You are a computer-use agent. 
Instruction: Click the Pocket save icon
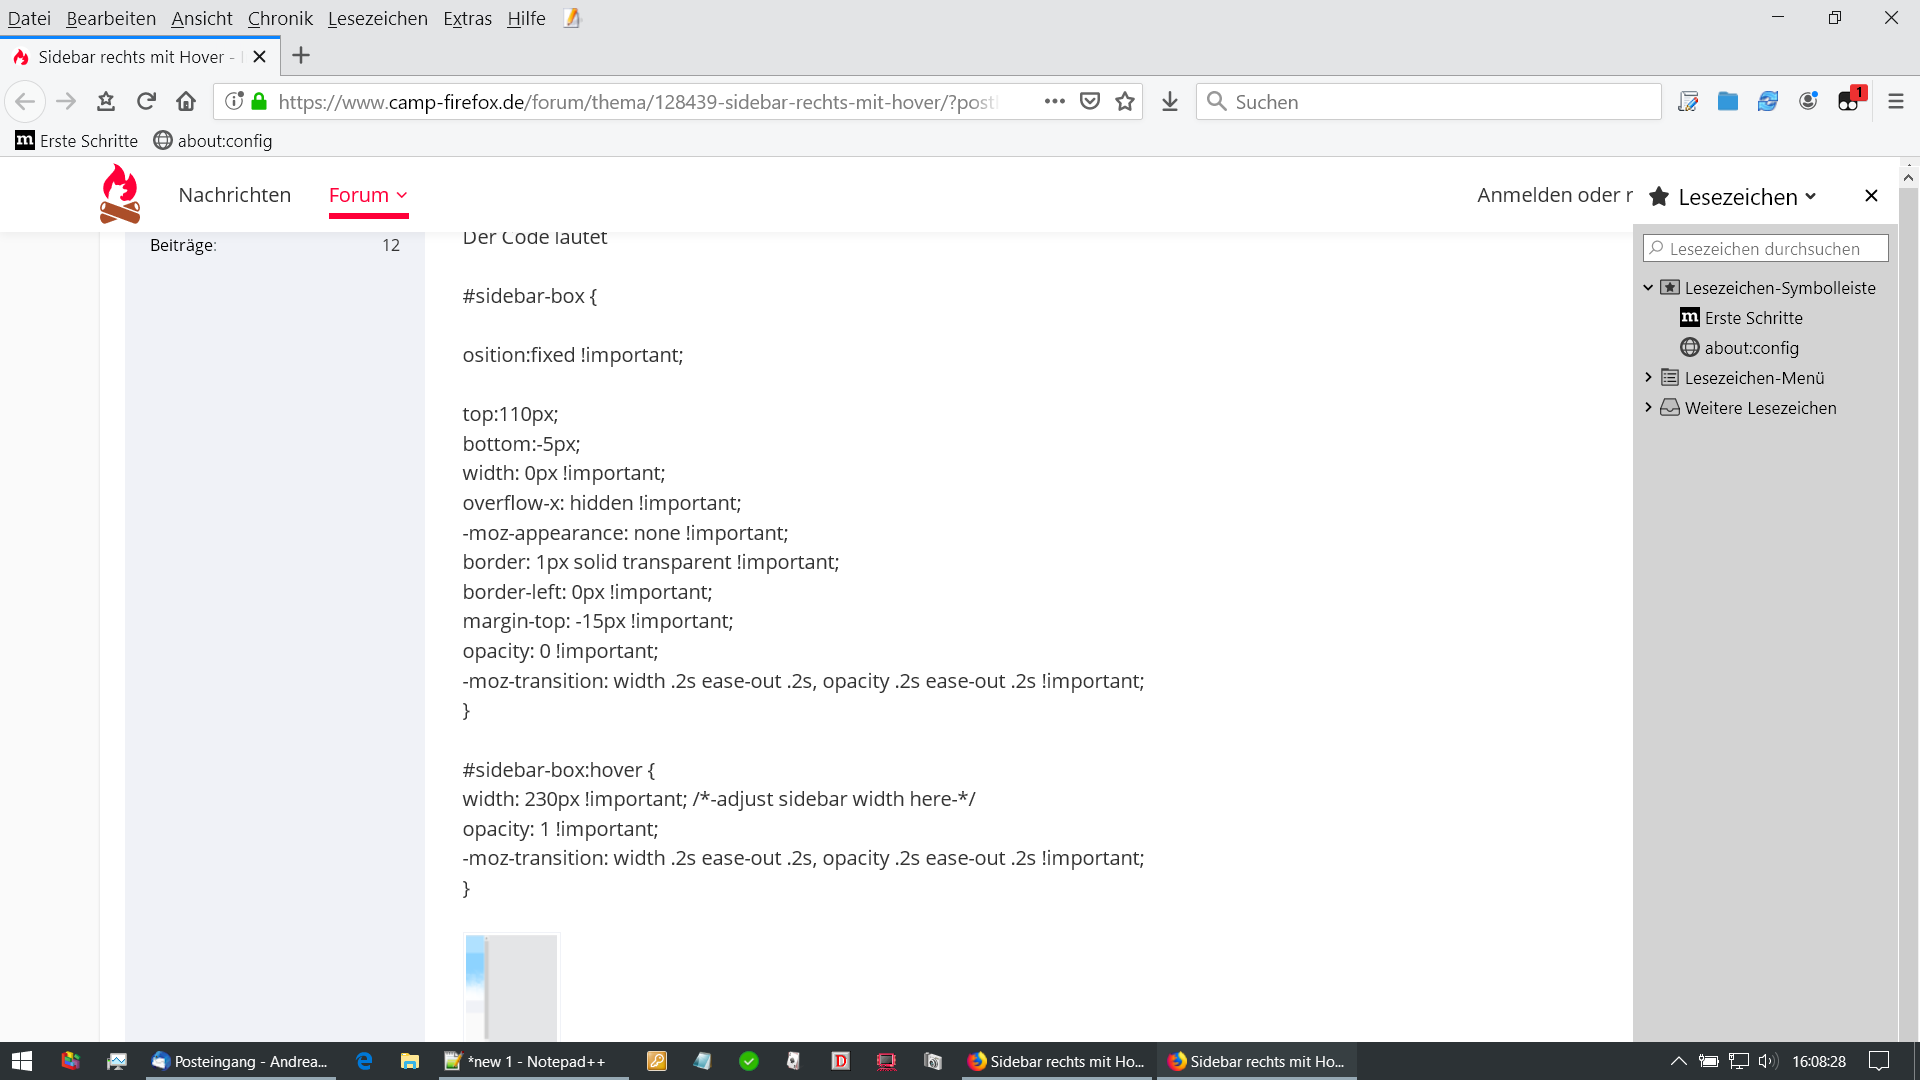tap(1090, 101)
